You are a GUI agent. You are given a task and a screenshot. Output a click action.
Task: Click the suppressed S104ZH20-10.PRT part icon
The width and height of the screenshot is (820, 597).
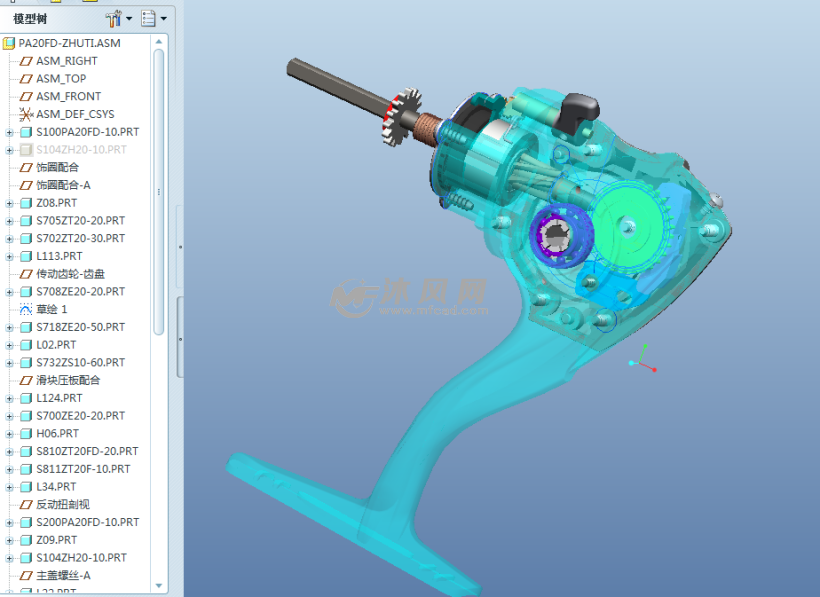26,150
